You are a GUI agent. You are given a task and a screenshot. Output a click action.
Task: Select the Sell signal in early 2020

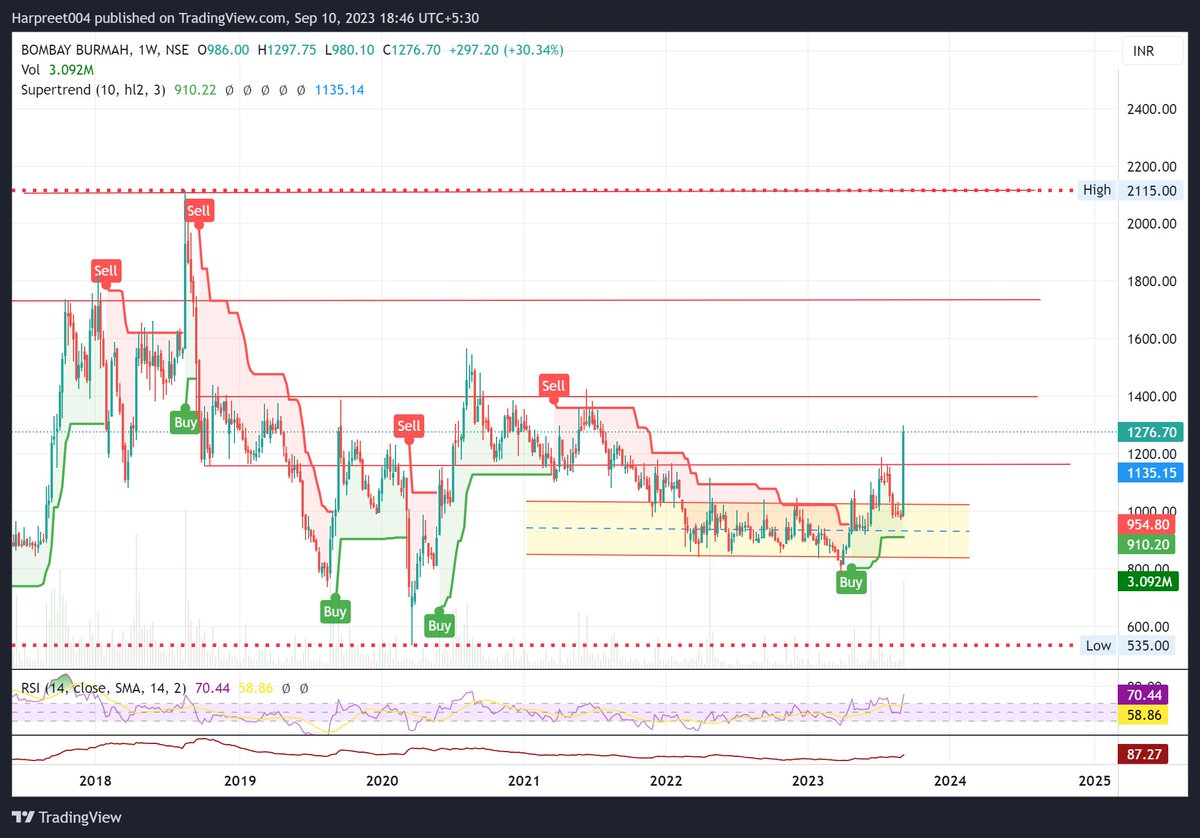click(x=409, y=426)
